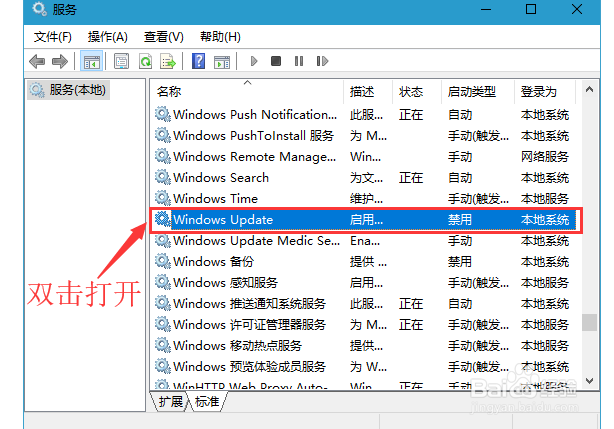Image resolution: width=614 pixels, height=429 pixels.
Task: Click the Back arrow toolbar icon
Action: 37,61
